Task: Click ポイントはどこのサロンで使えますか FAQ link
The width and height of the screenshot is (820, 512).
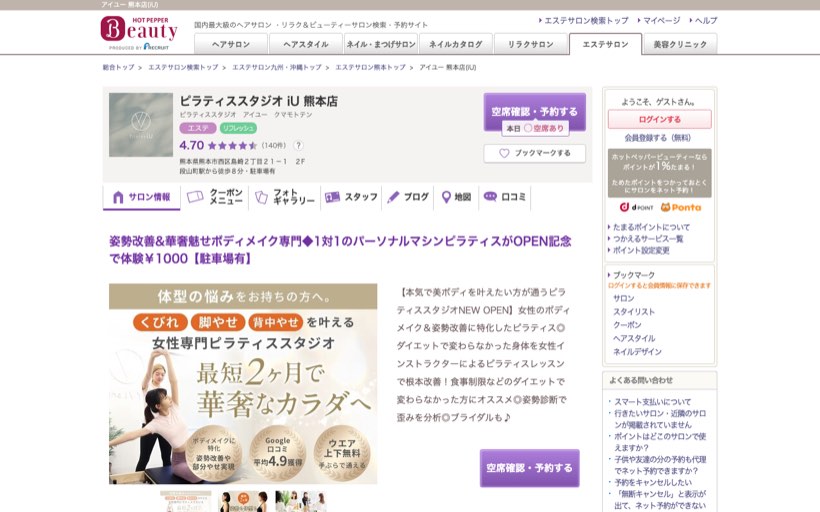Action: [660, 442]
